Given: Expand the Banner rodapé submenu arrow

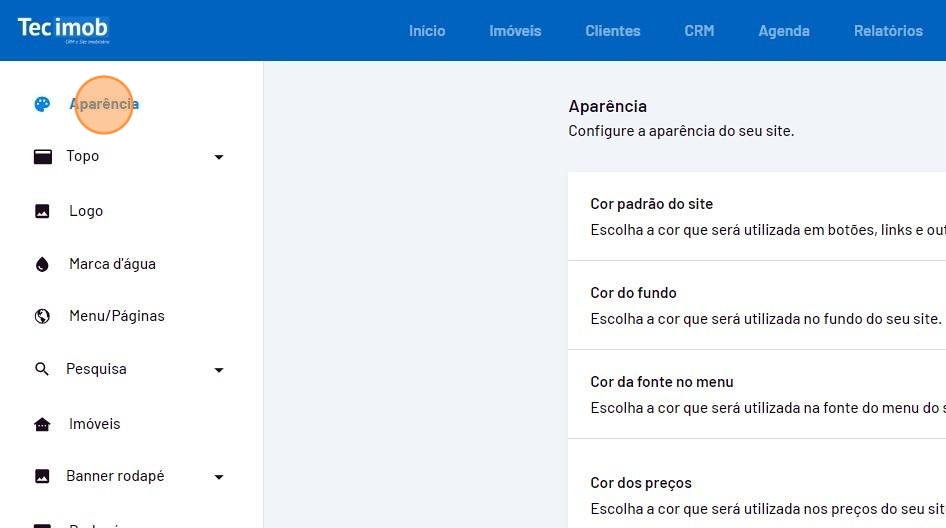Looking at the screenshot, I should pyautogui.click(x=219, y=477).
